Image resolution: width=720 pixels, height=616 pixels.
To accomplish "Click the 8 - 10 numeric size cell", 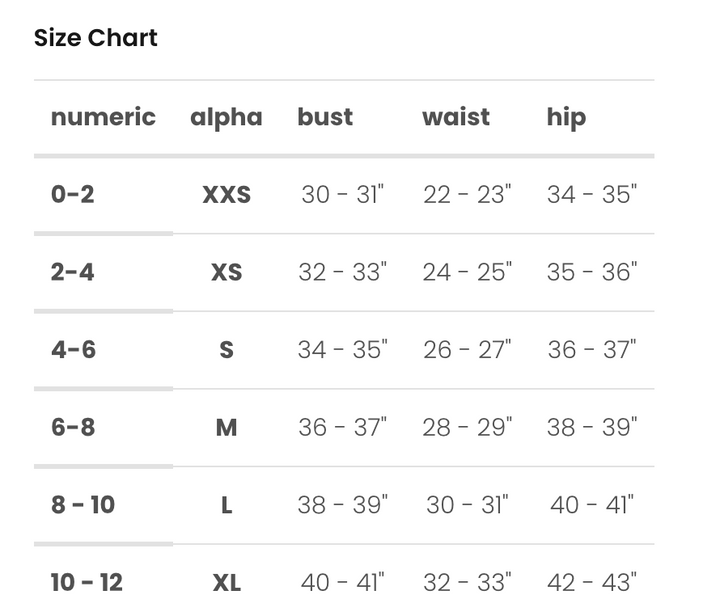I will point(83,505).
